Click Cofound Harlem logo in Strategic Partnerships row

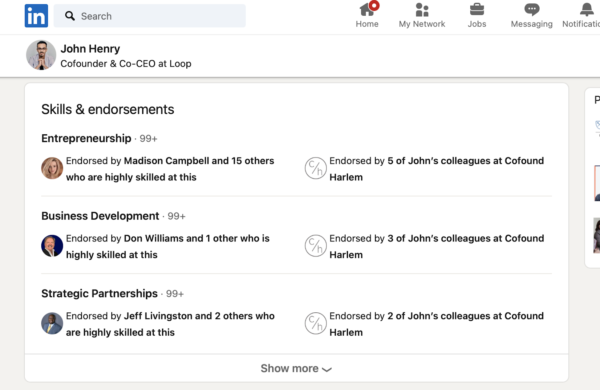315,323
